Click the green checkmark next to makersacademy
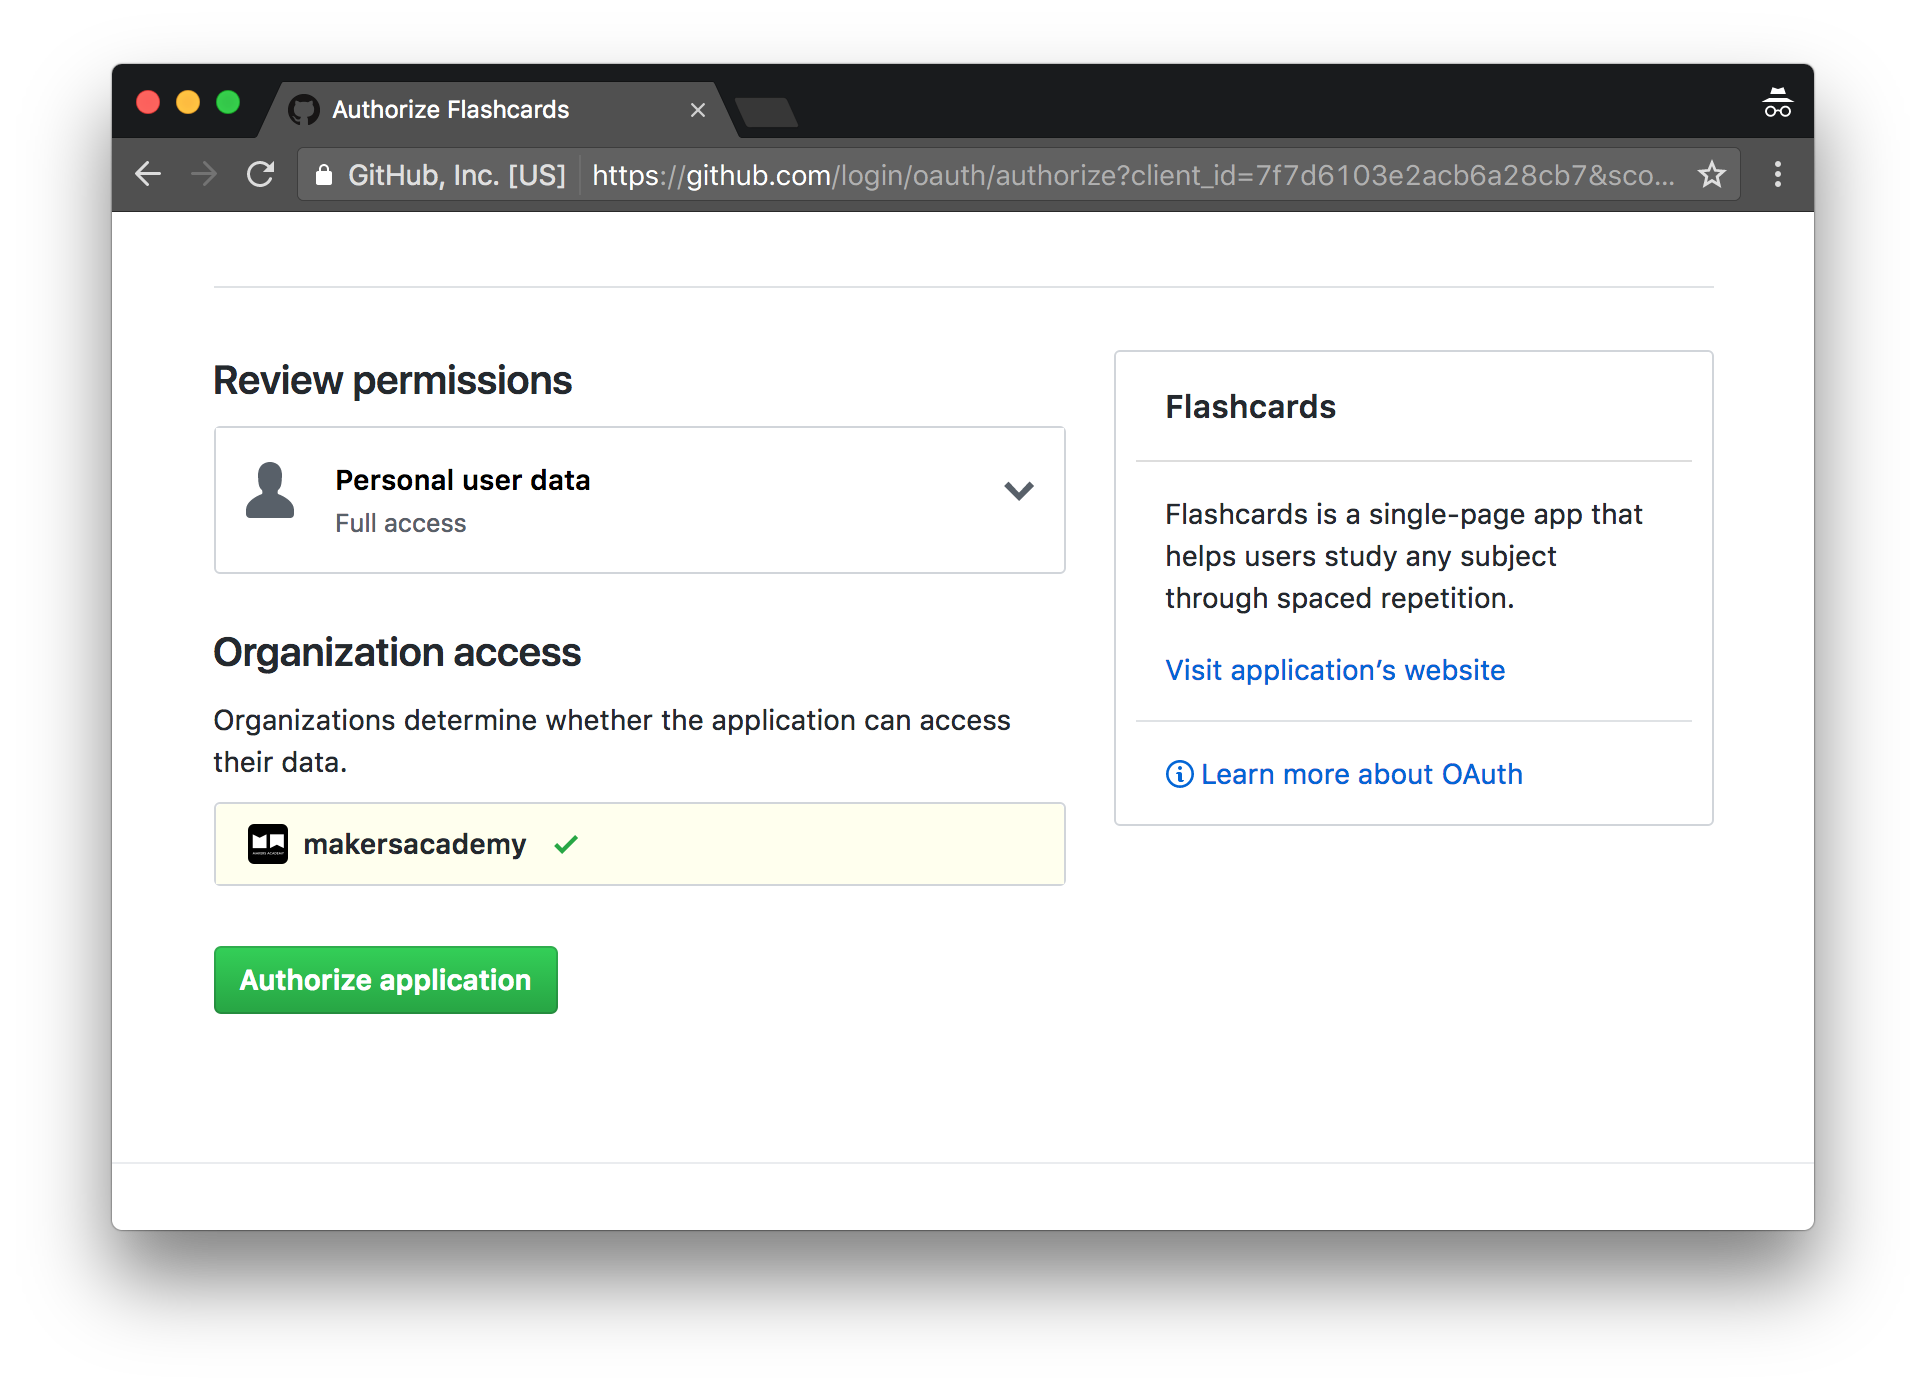The image size is (1926, 1390). [x=566, y=844]
